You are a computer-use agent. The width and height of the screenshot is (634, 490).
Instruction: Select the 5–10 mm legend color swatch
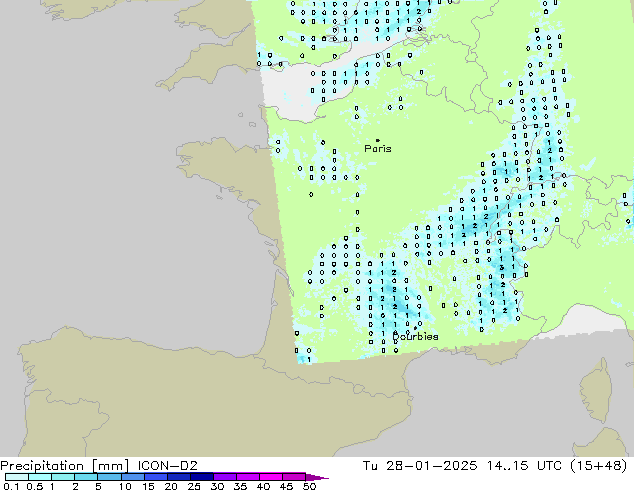109,477
